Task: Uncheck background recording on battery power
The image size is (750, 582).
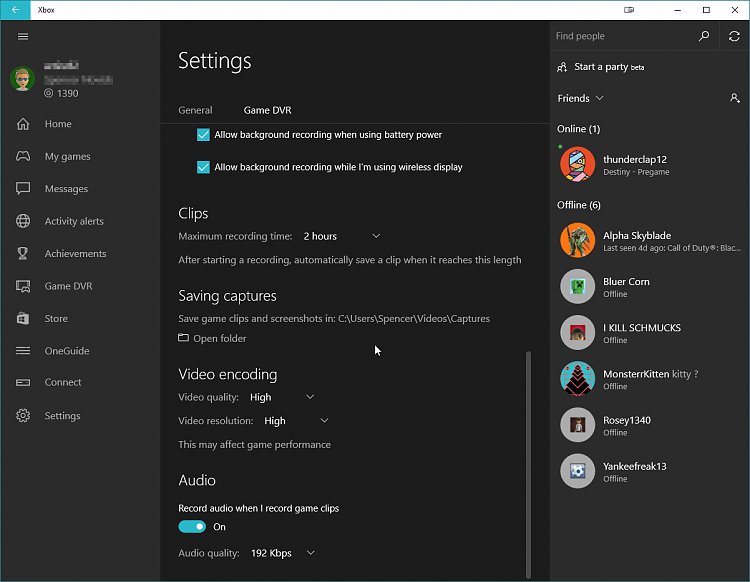Action: (x=203, y=135)
